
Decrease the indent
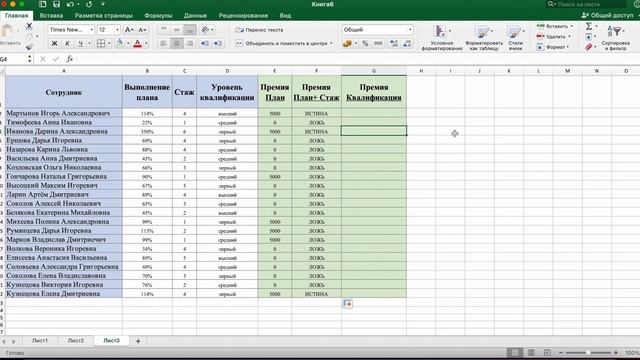(x=205, y=43)
